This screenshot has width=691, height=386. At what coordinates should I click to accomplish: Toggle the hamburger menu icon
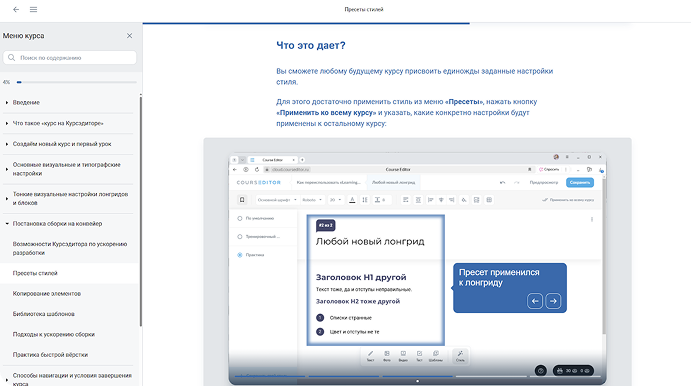point(33,9)
